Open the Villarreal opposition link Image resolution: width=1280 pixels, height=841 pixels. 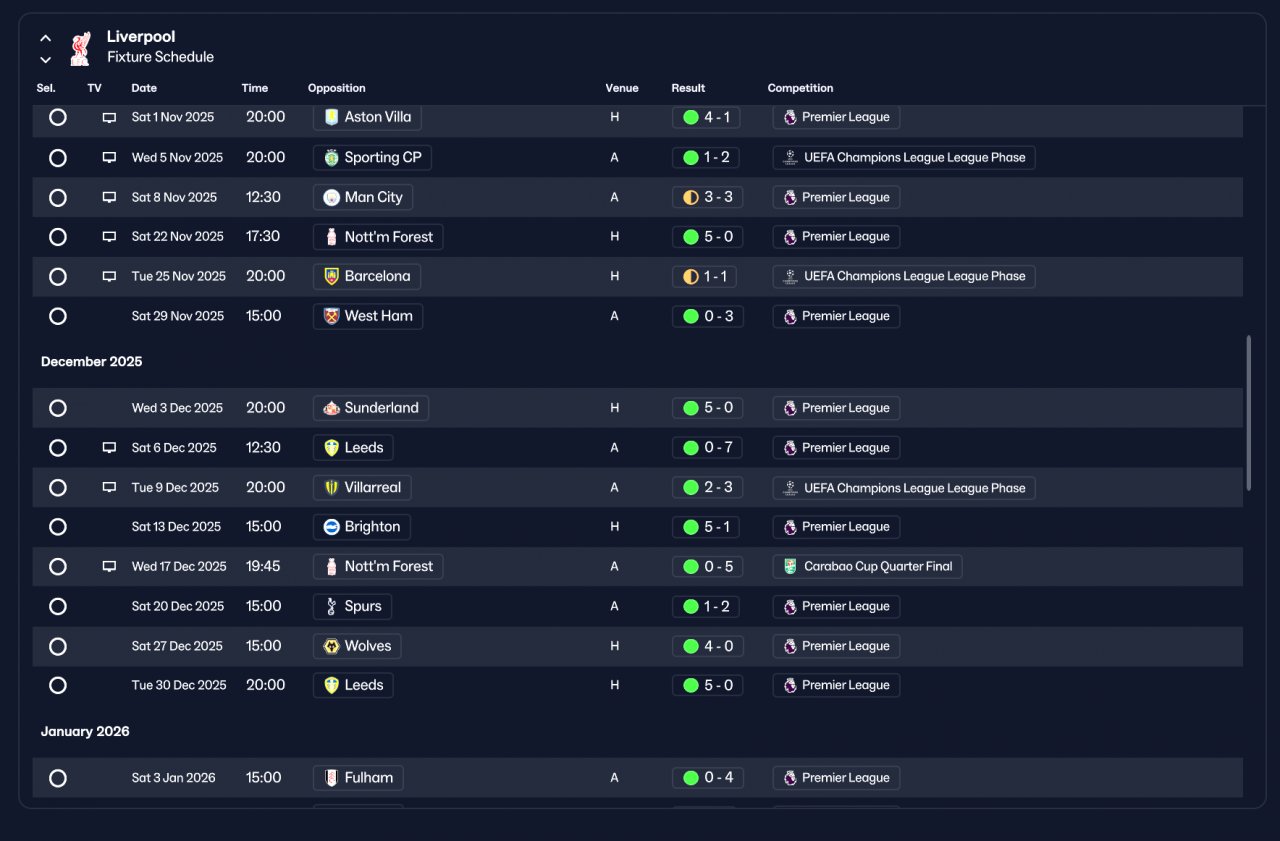362,488
